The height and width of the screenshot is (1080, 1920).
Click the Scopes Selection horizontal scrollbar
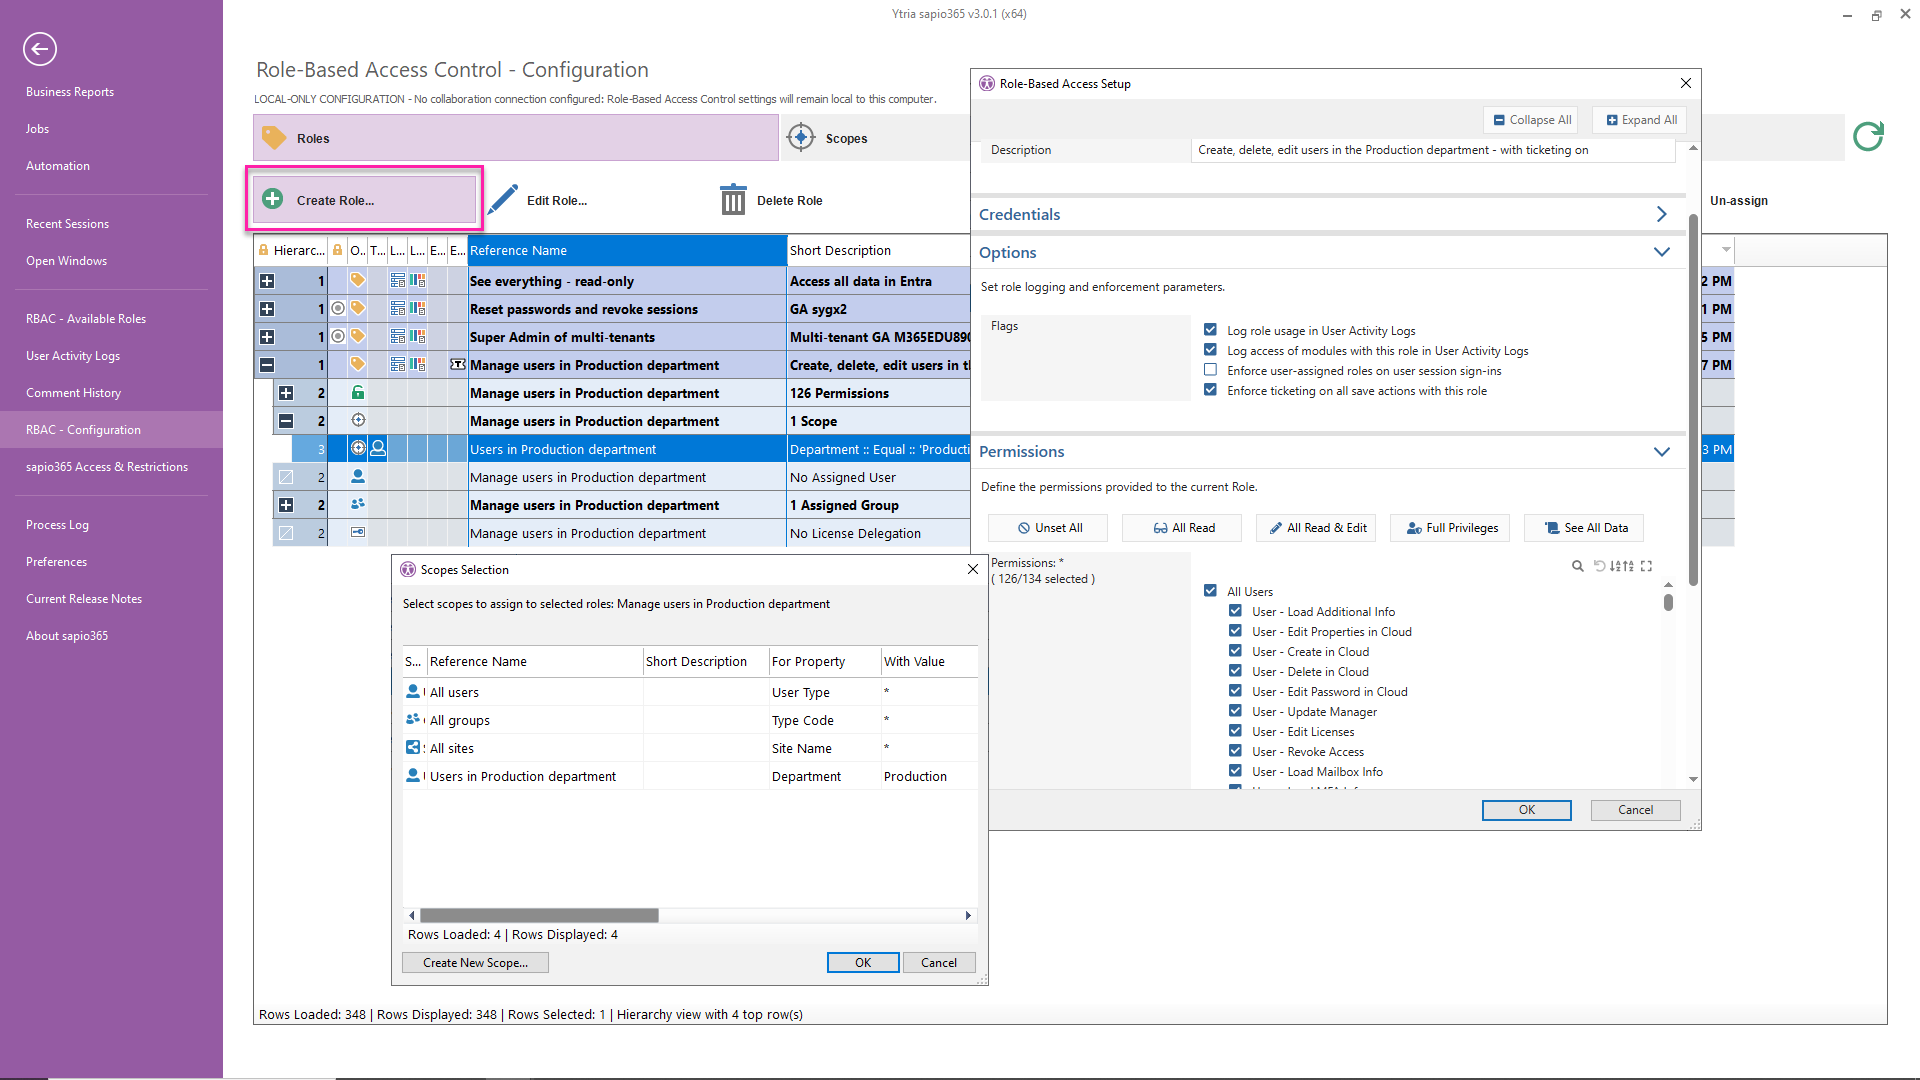539,915
